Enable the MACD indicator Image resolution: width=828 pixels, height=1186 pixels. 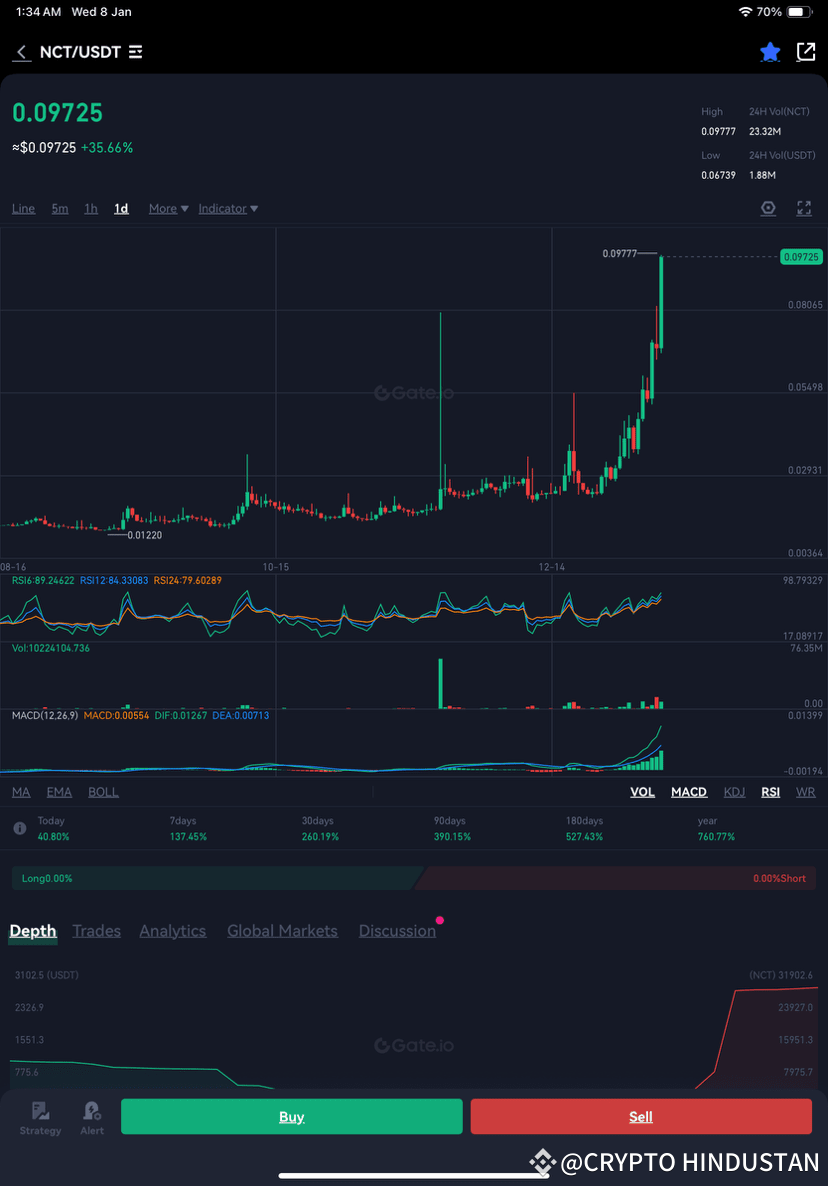click(688, 791)
